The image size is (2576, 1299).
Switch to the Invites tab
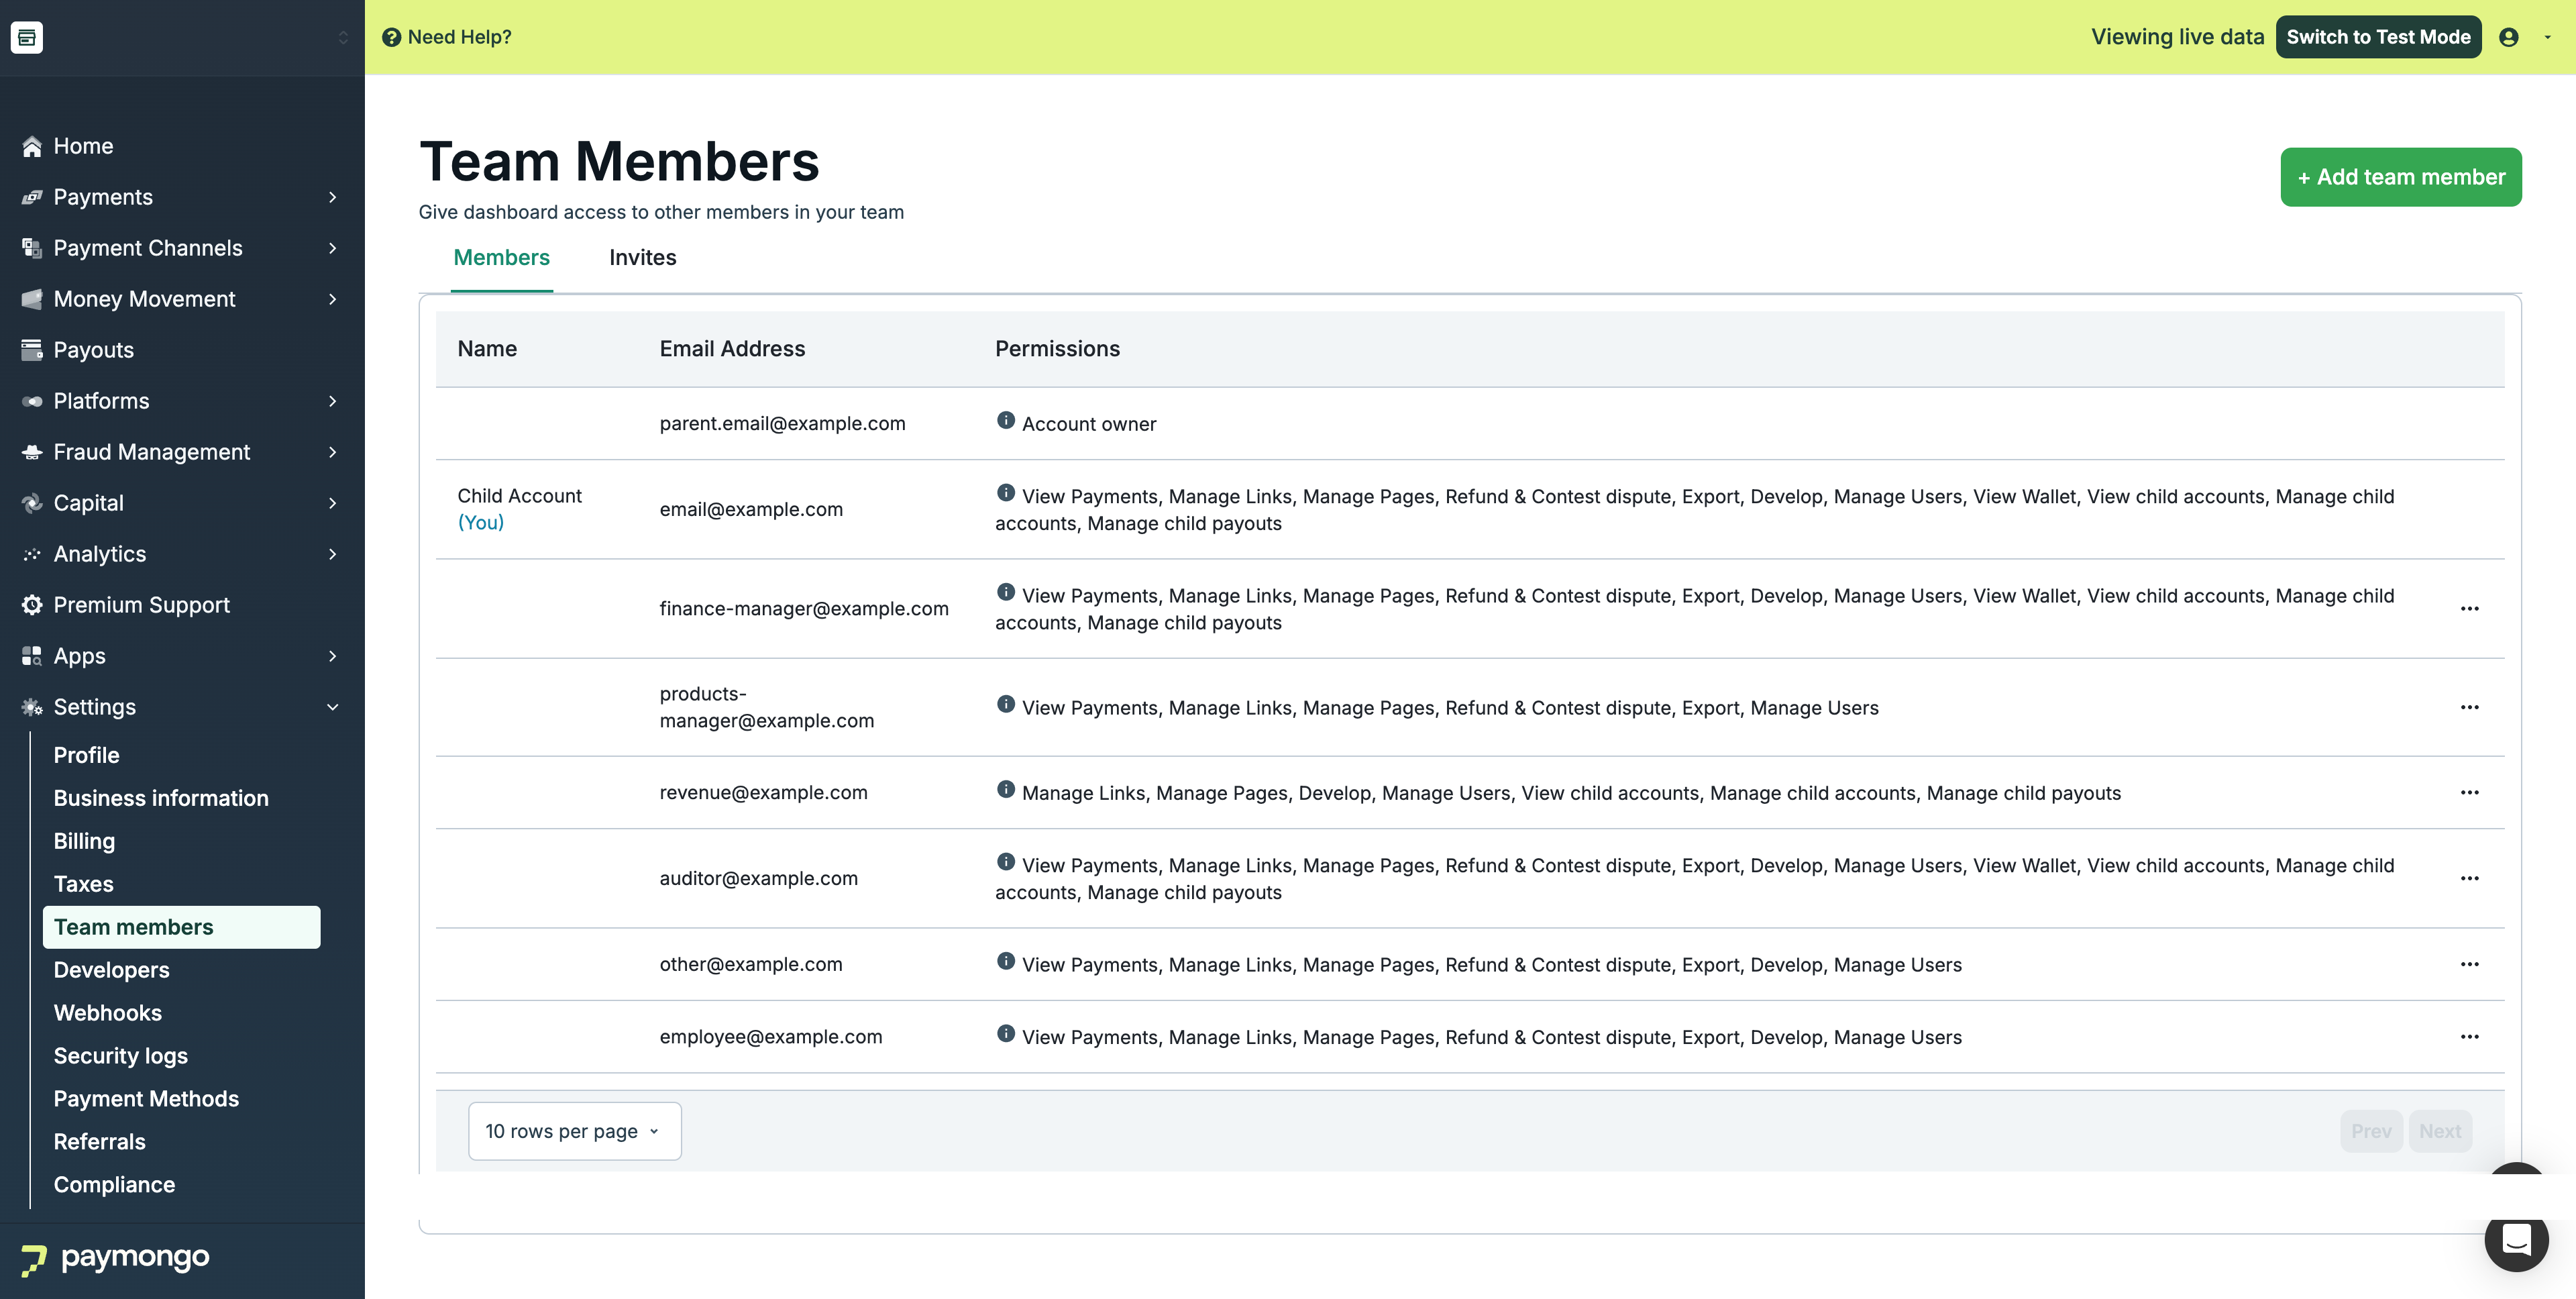(642, 258)
